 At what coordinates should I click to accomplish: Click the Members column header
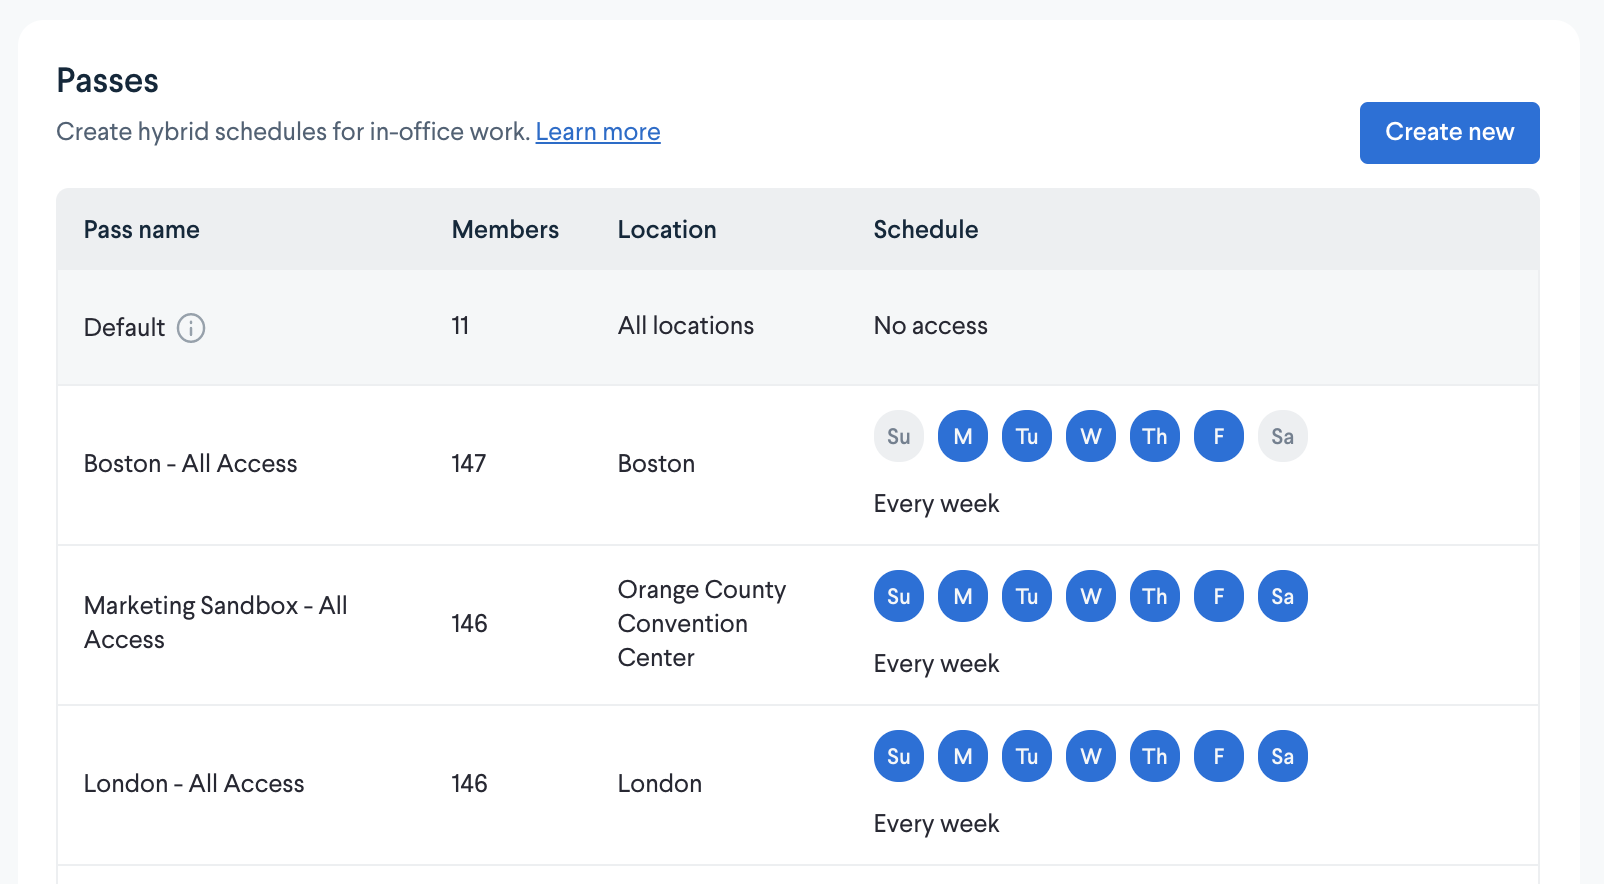pyautogui.click(x=505, y=229)
